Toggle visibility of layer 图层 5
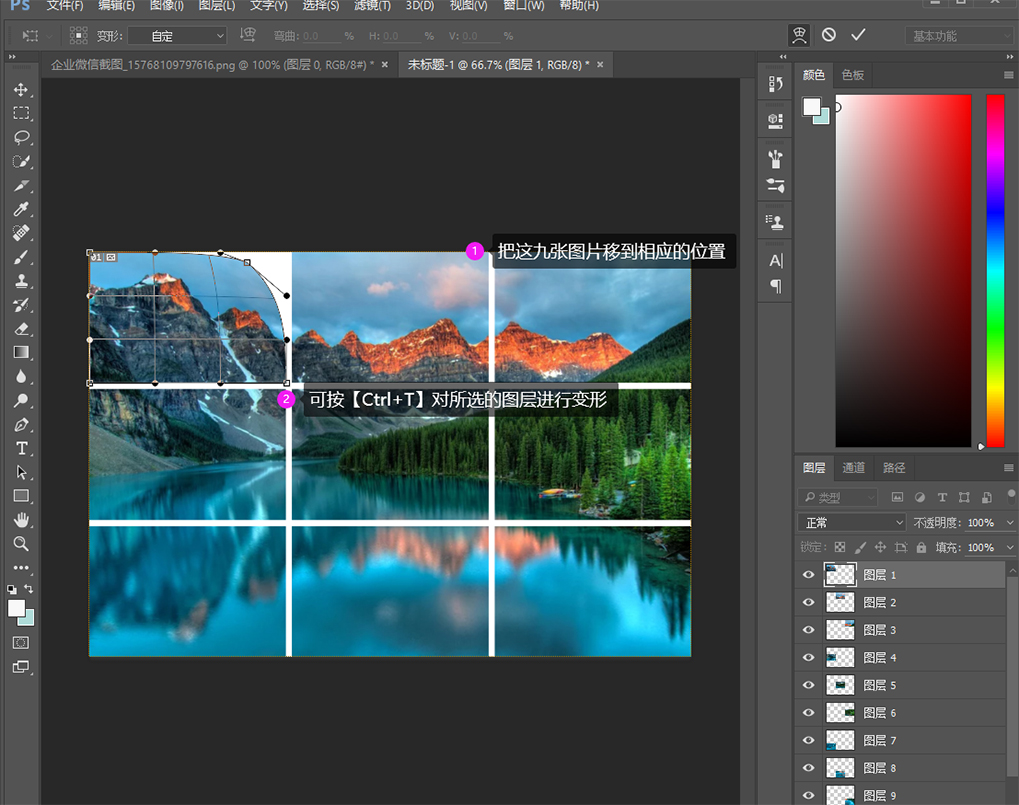Screen dimensions: 1019x805 pos(808,685)
